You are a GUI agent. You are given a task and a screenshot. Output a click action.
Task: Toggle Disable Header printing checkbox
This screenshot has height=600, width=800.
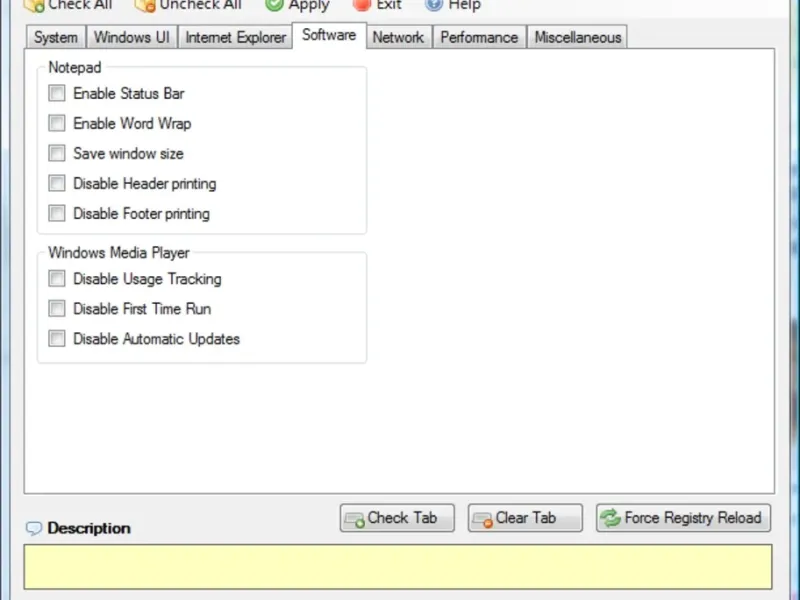(x=57, y=183)
